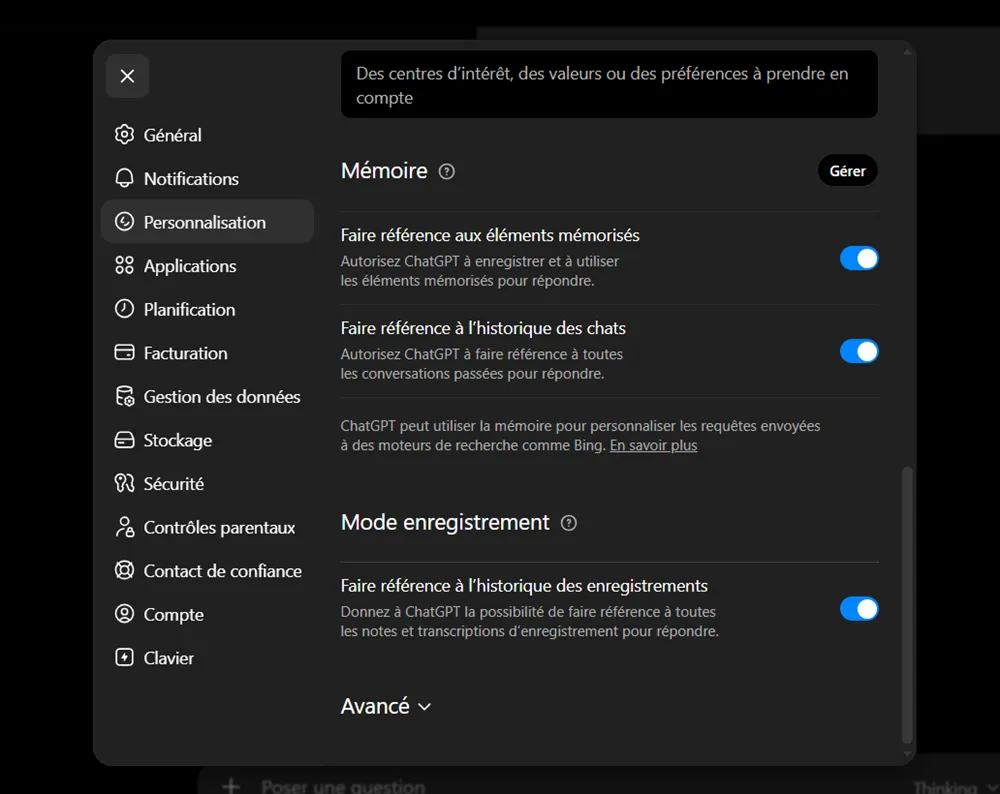Open Gestion des données section
1000x794 pixels.
207,396
